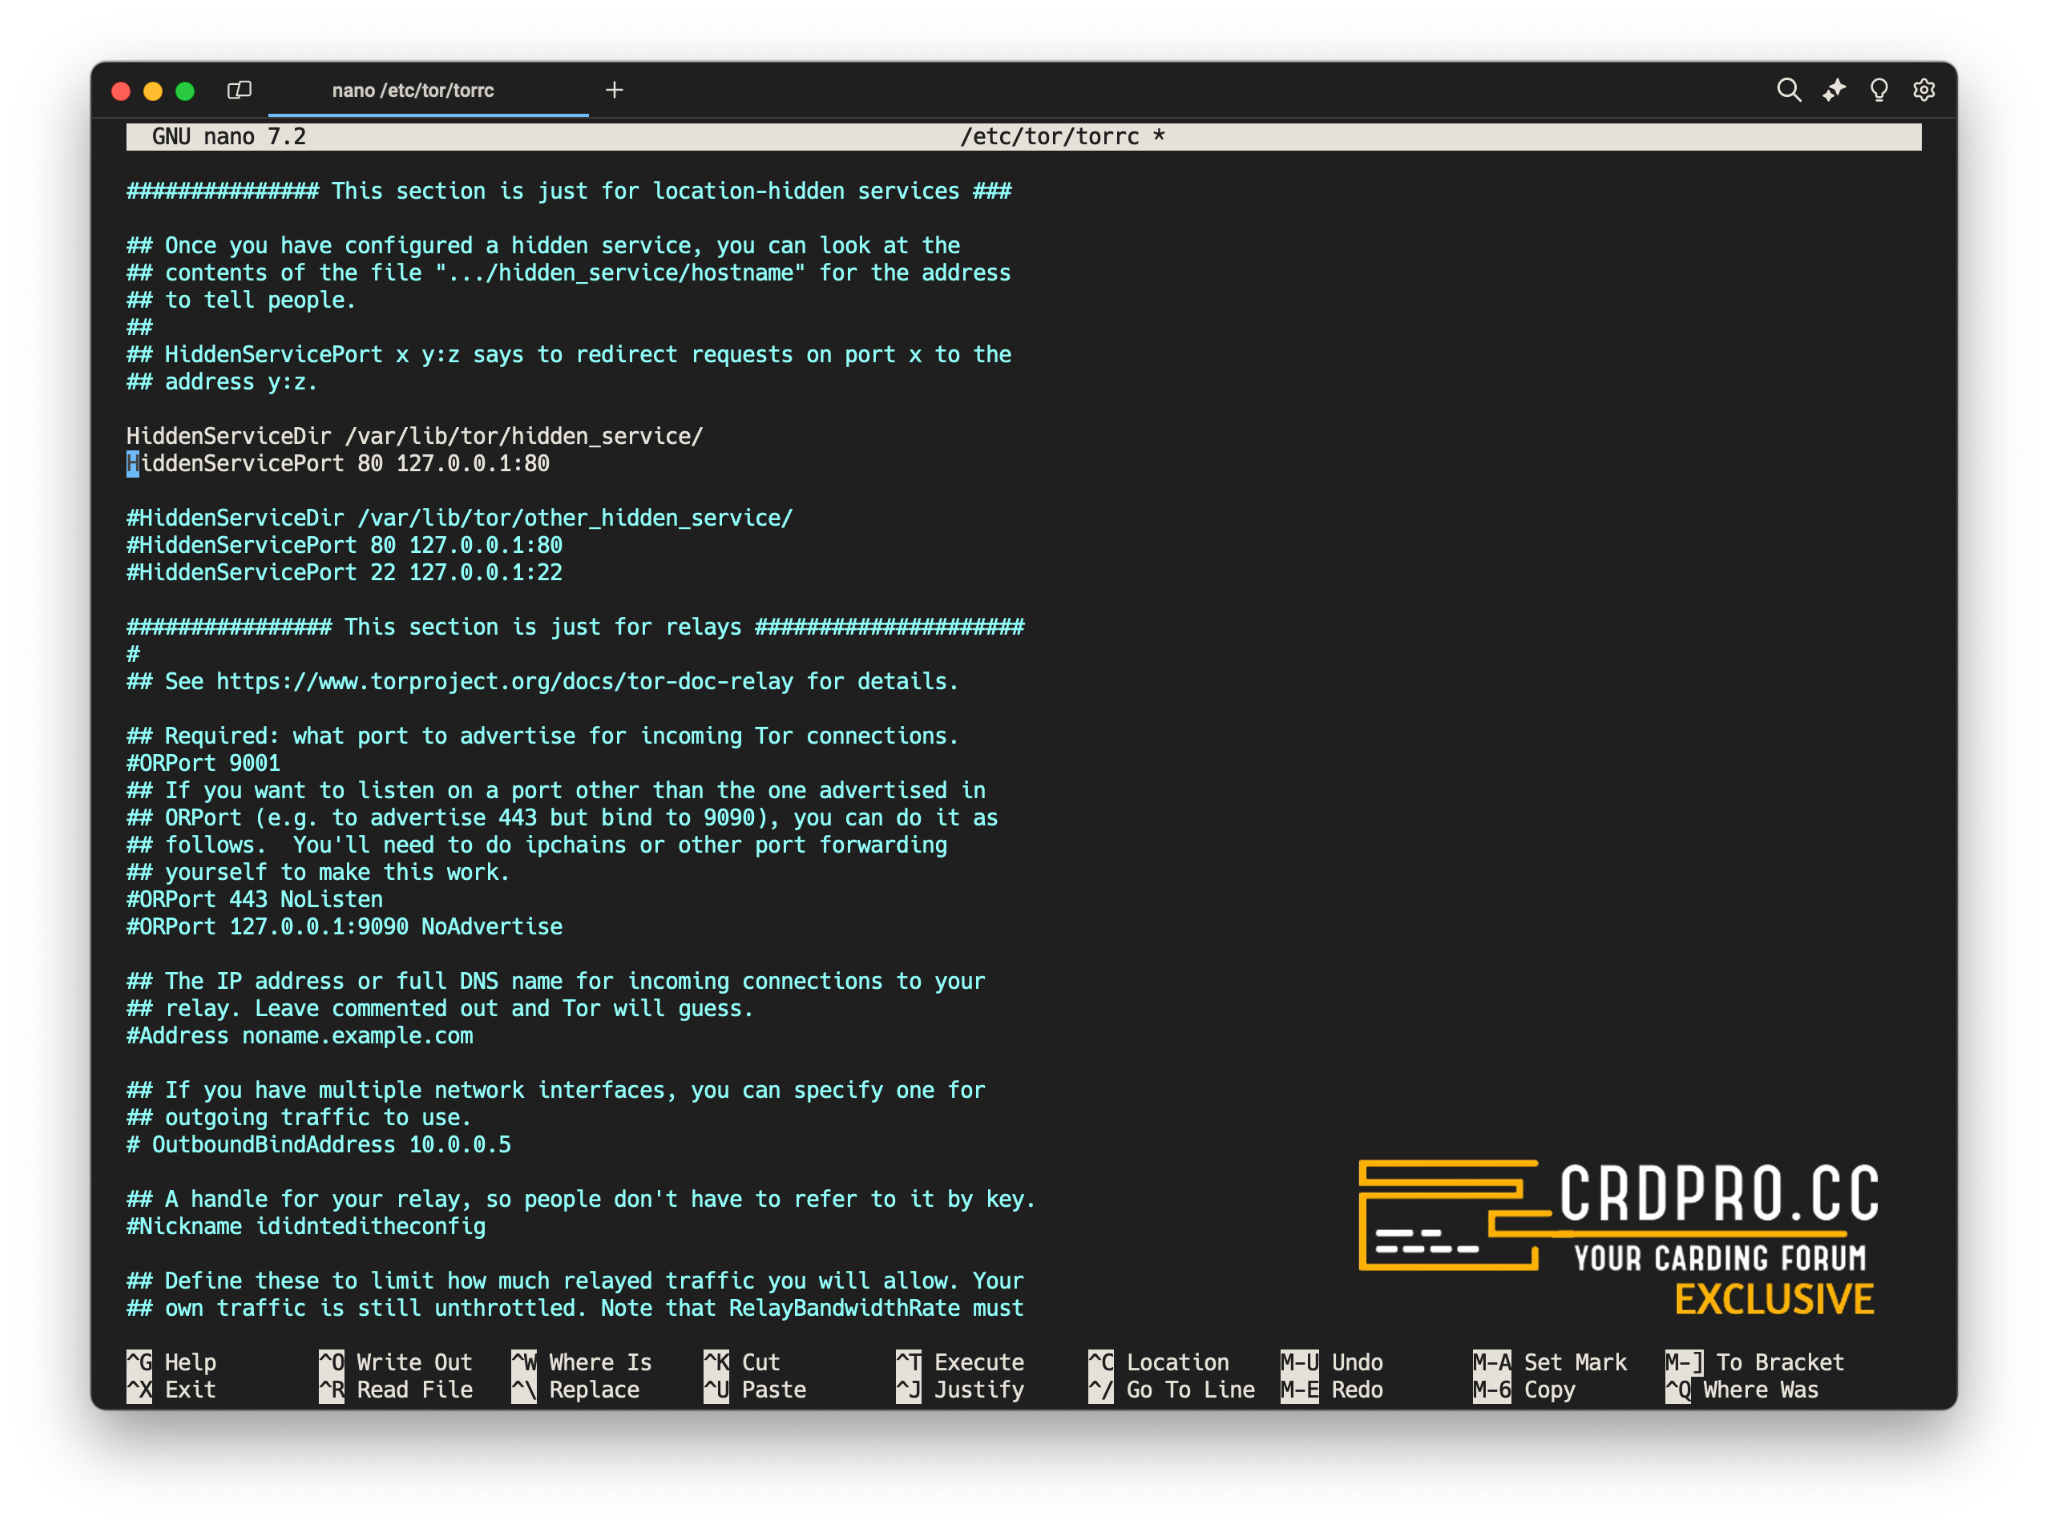Click the lightbulb hints icon
2048x1529 pixels.
(x=1878, y=91)
